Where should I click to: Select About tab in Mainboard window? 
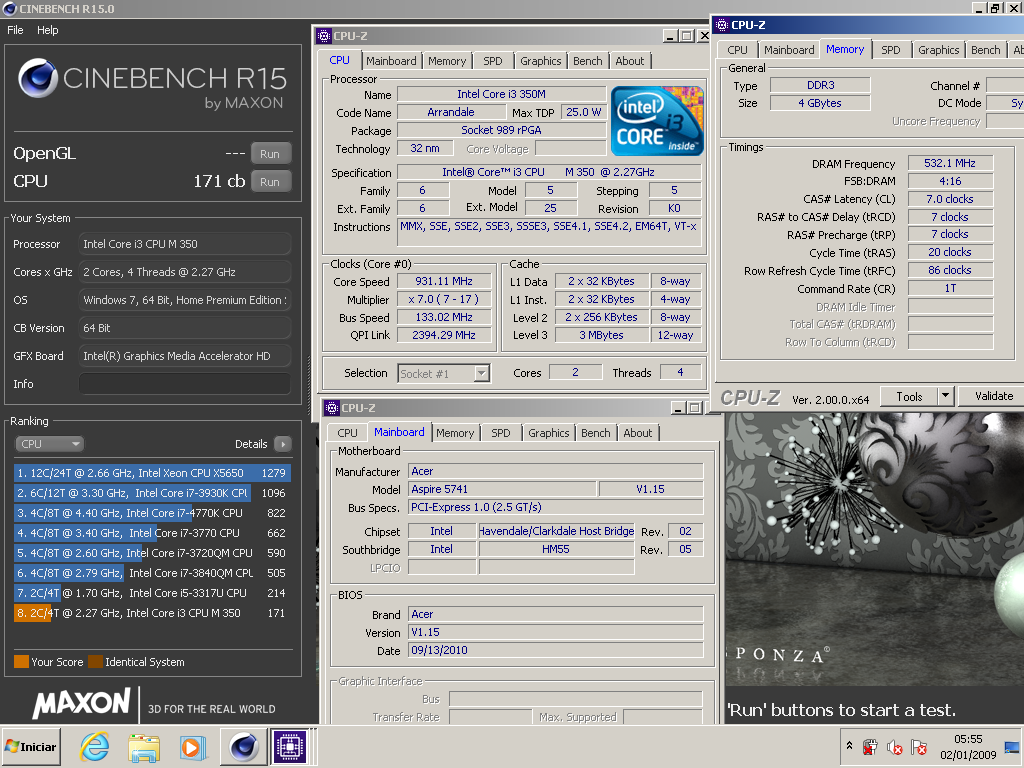(637, 433)
